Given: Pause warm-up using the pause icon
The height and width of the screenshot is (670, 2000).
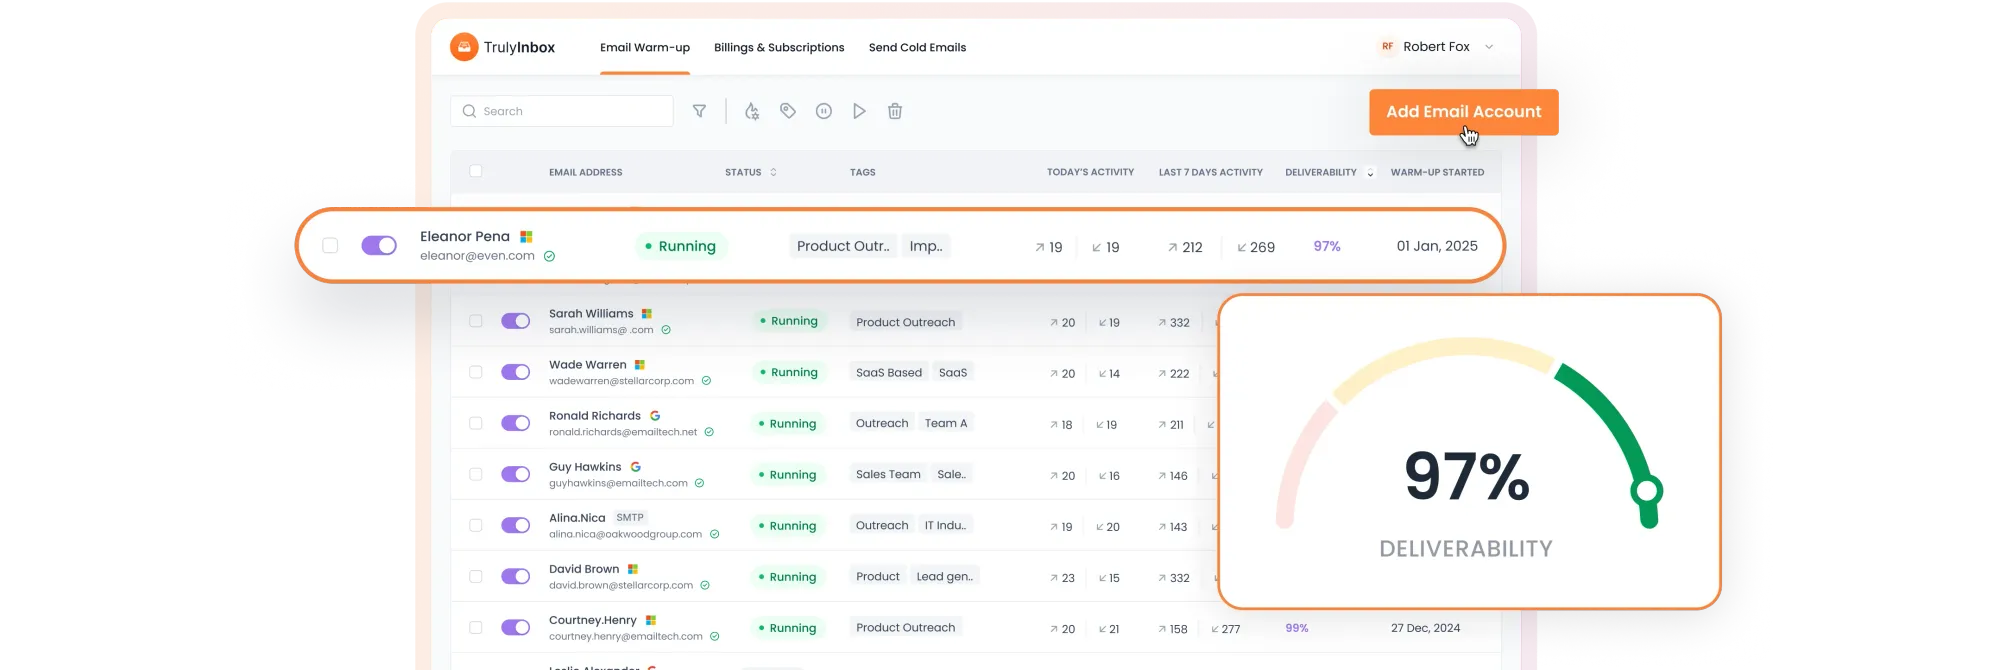Looking at the screenshot, I should pos(824,111).
